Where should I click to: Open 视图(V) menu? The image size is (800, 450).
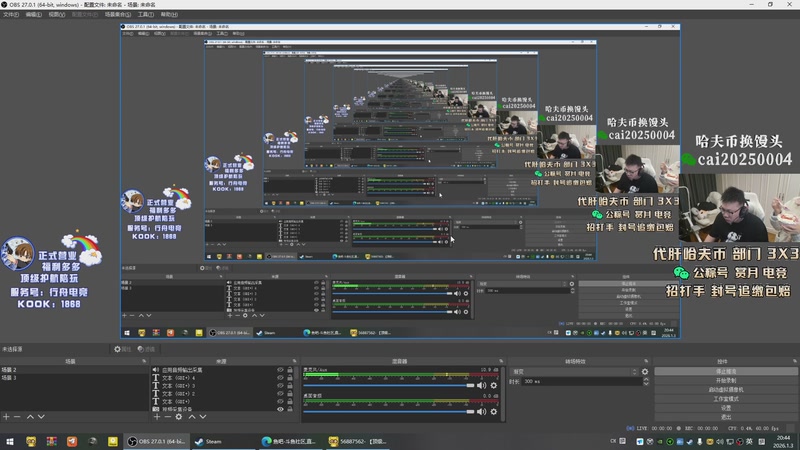point(57,14)
